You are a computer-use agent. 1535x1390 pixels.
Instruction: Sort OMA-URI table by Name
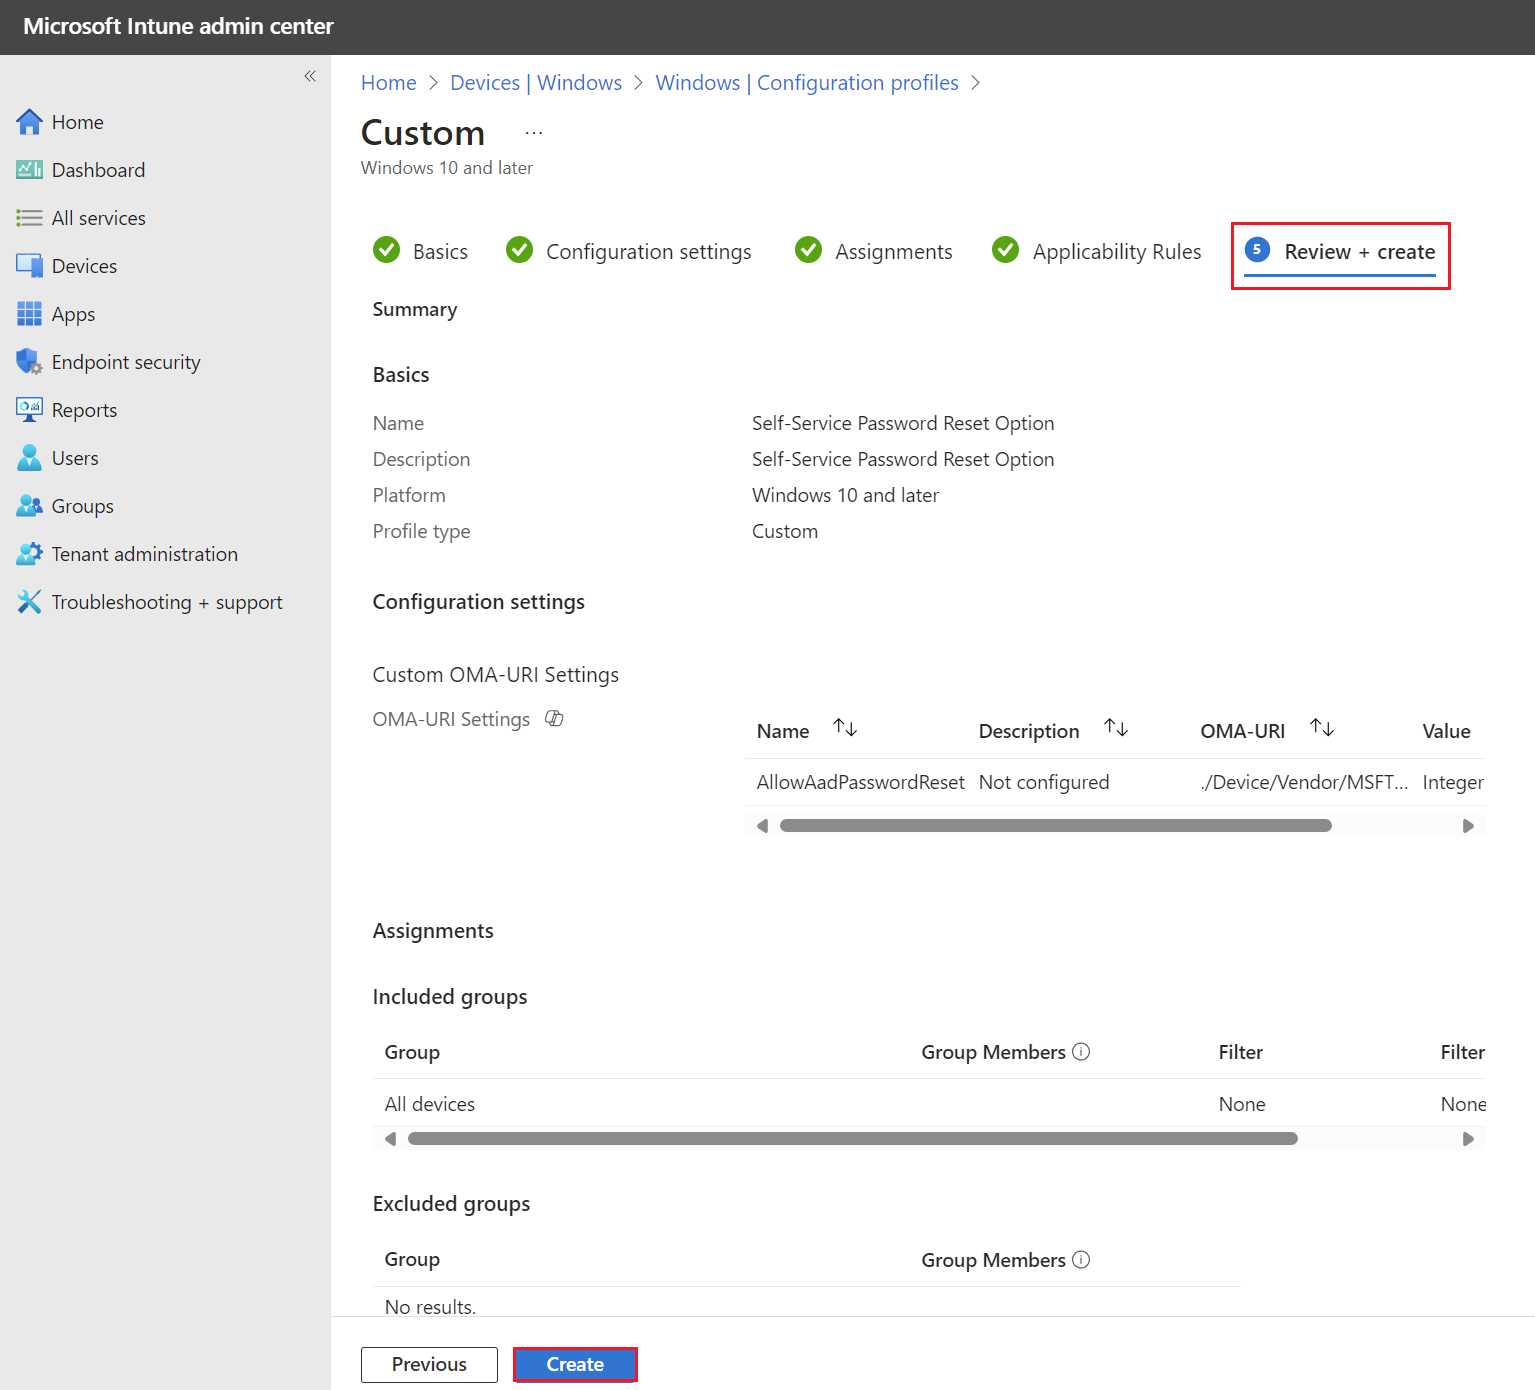tap(845, 728)
